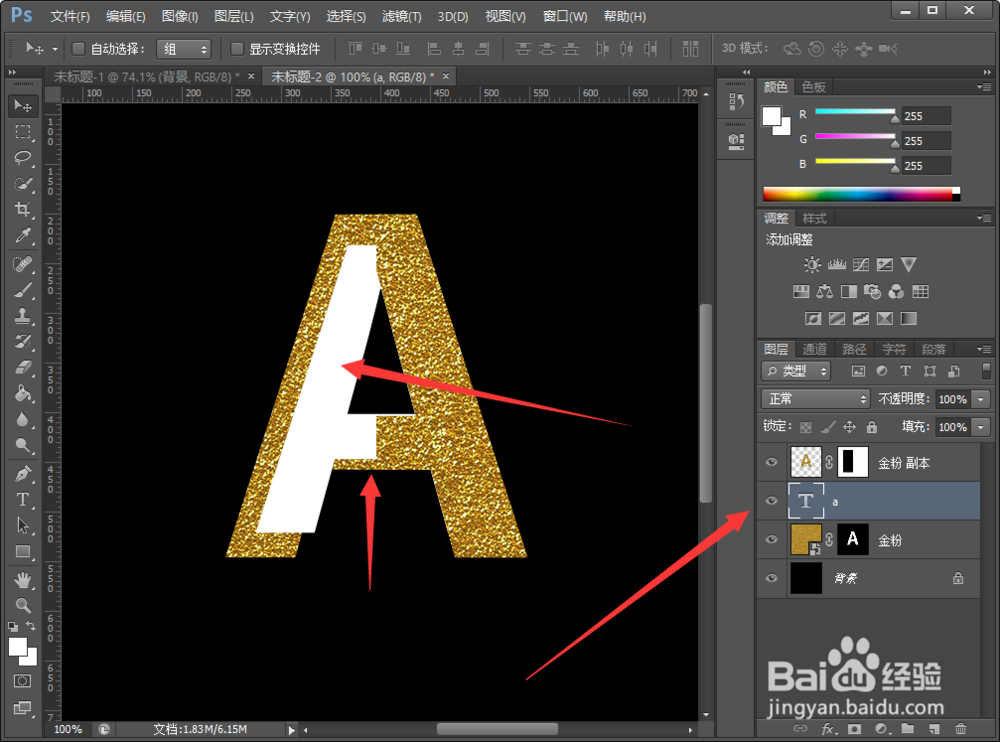1000x742 pixels.
Task: Open the 滤镜(T) menu
Action: click(x=401, y=16)
